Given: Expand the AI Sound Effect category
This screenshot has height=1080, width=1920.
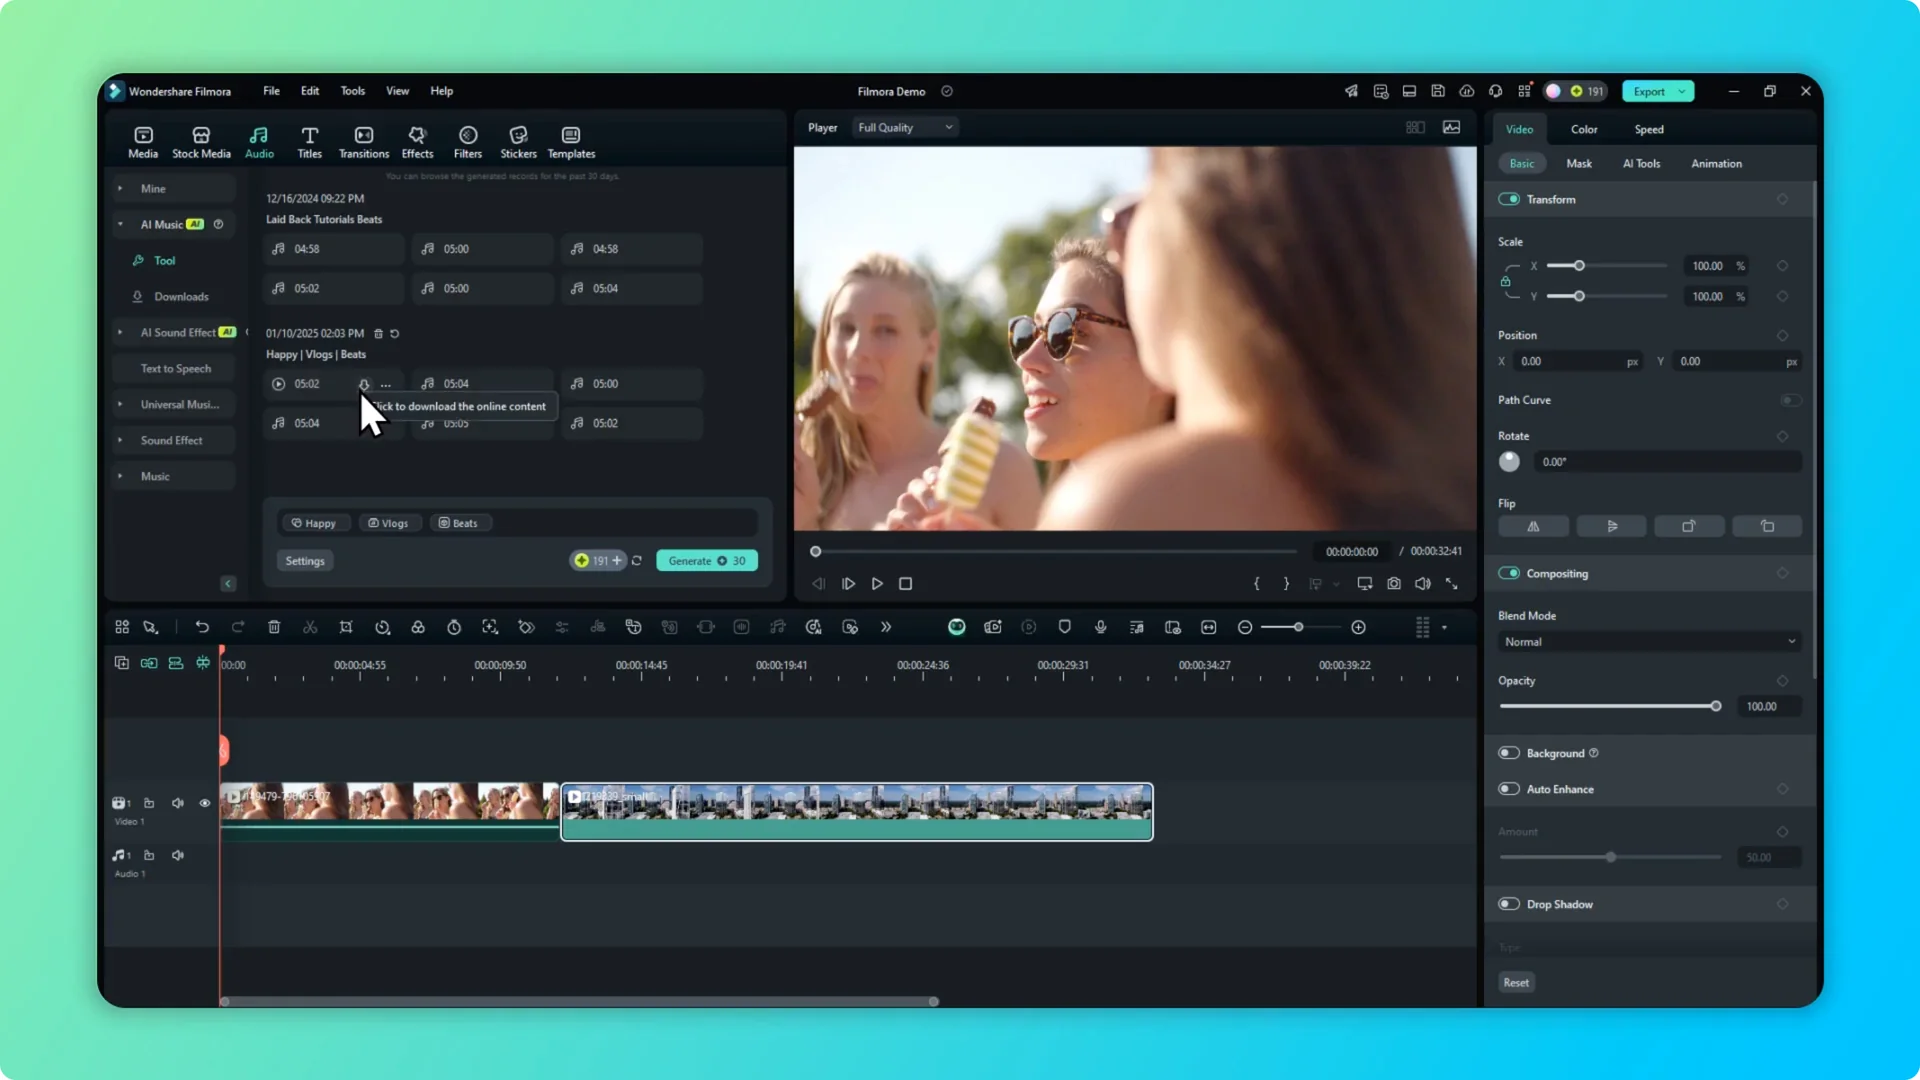Looking at the screenshot, I should point(120,332).
